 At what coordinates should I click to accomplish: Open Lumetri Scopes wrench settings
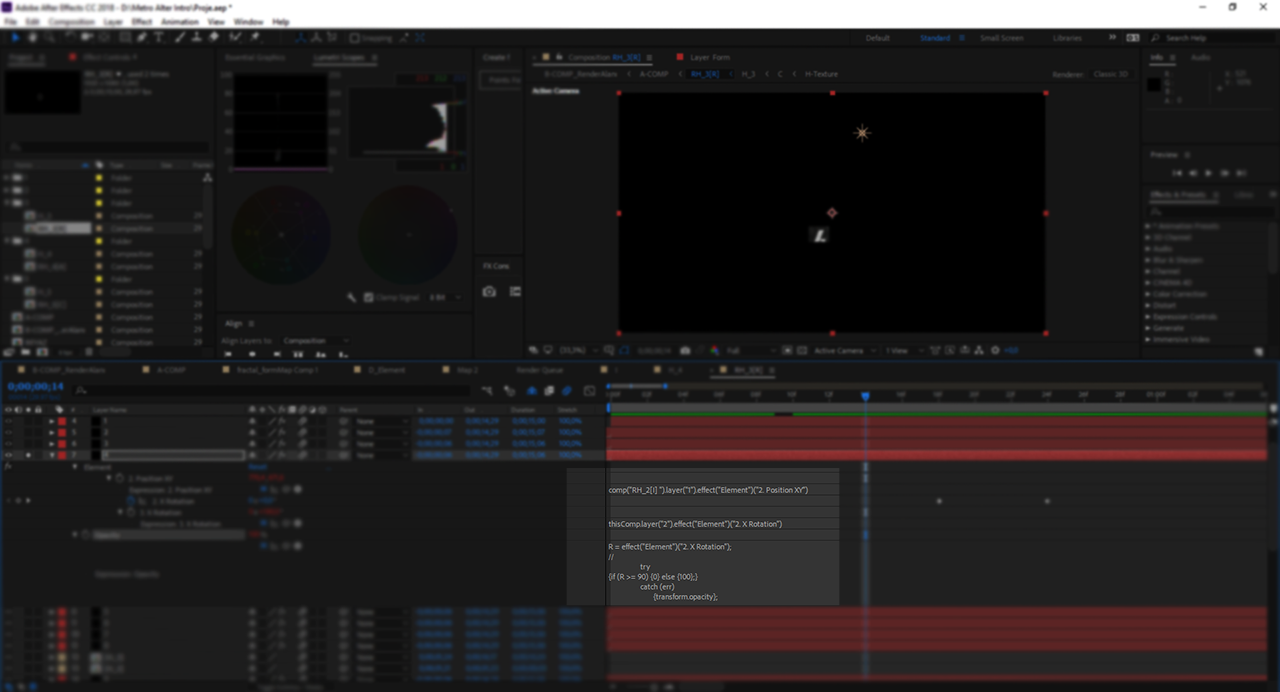(x=351, y=297)
